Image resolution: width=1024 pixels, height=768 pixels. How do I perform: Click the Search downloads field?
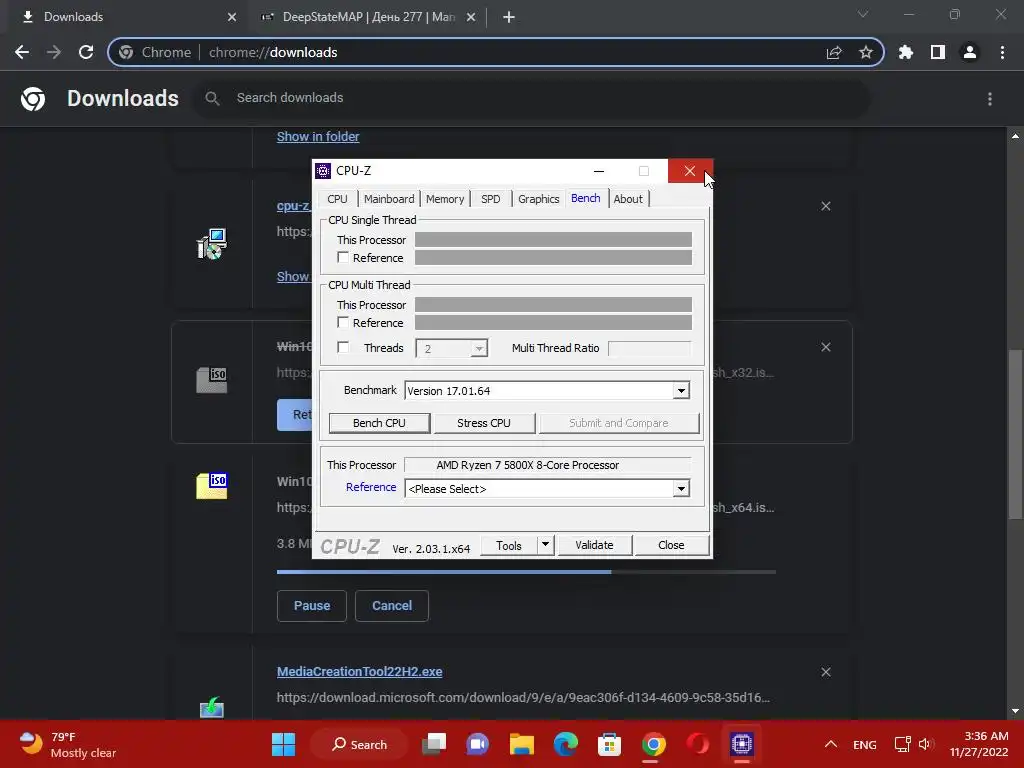(x=532, y=98)
